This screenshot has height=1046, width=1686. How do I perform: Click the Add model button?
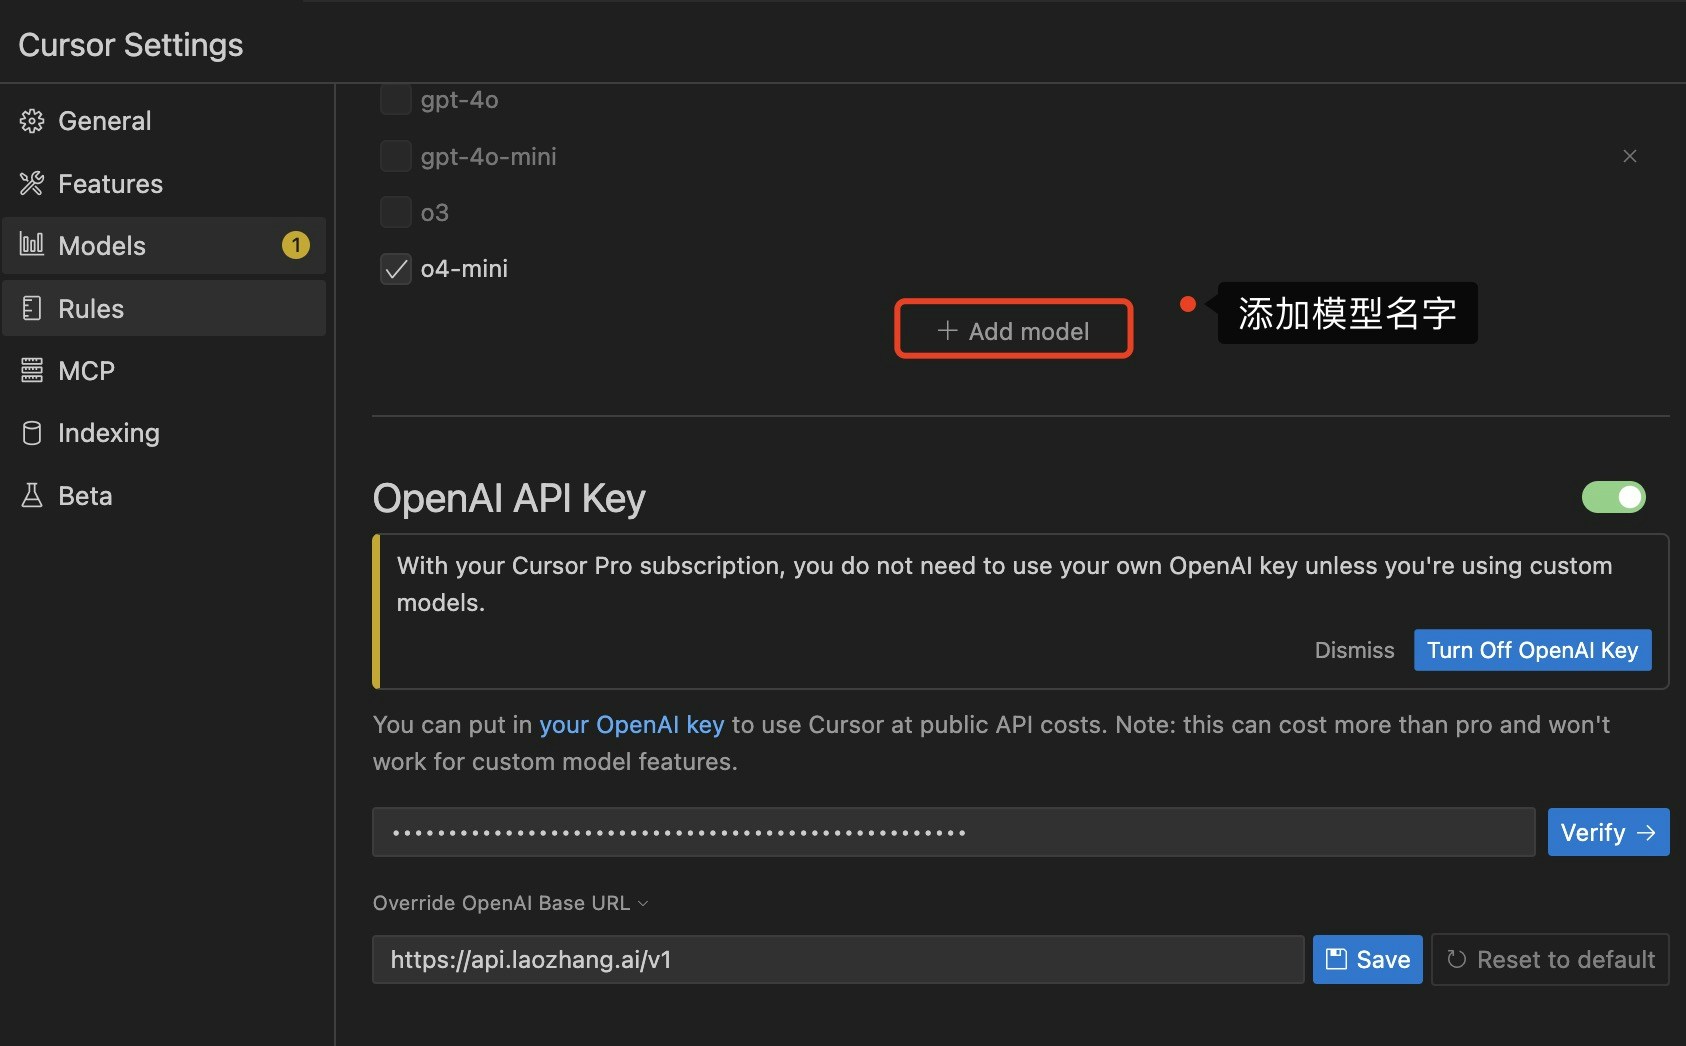[x=1013, y=330]
